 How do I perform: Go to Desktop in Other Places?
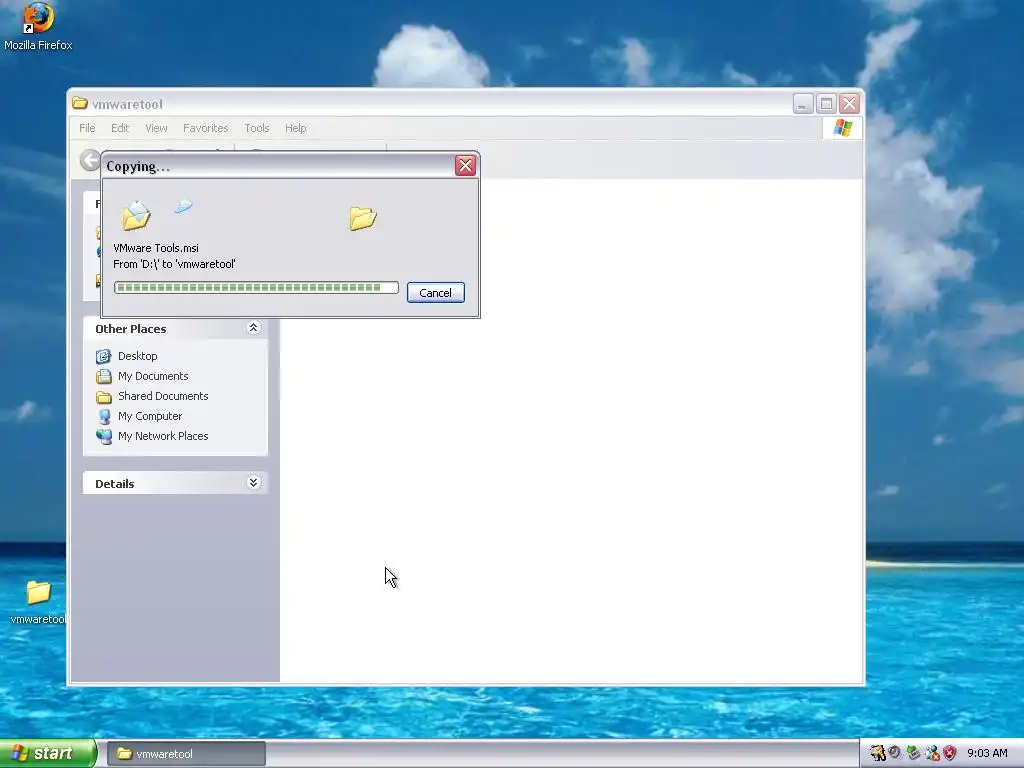point(138,356)
